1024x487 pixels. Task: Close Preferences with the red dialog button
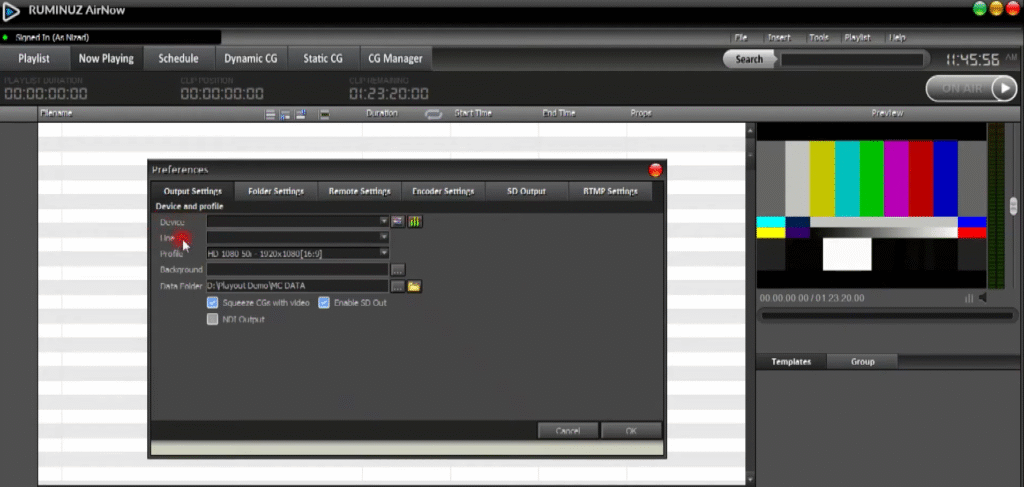[655, 170]
